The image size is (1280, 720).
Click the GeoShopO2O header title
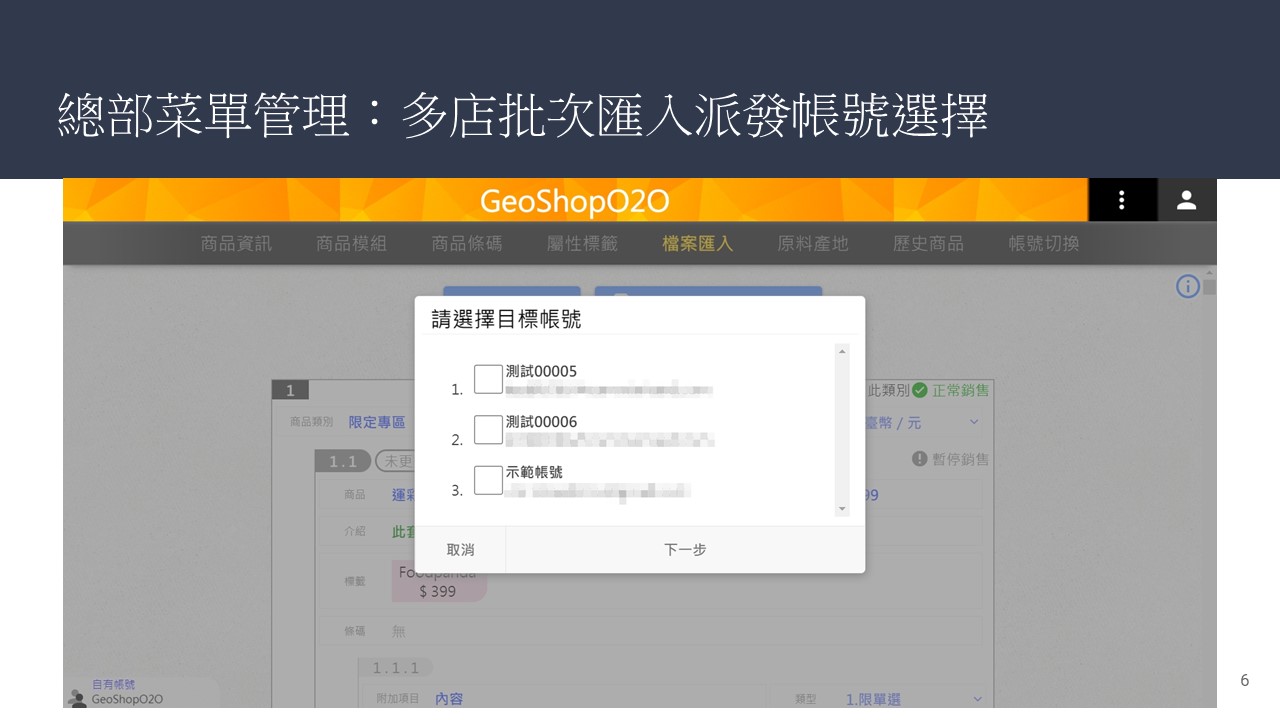click(x=574, y=201)
